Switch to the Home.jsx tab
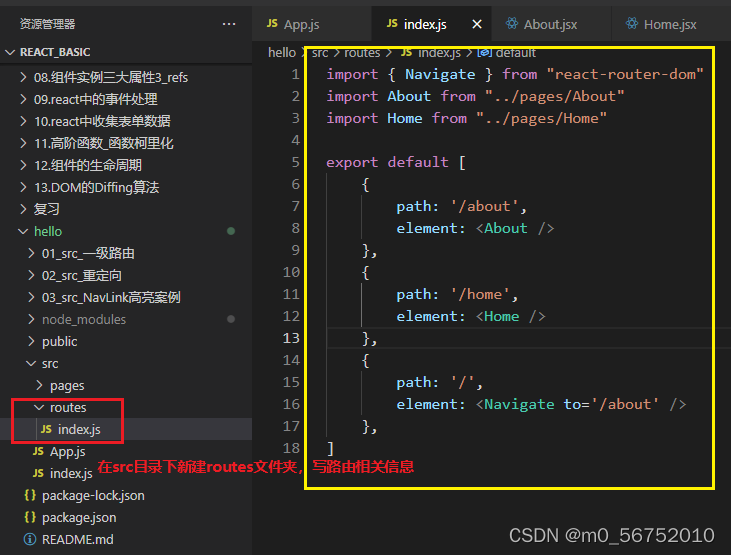Screen dimensions: 731x555 pyautogui.click(x=670, y=24)
